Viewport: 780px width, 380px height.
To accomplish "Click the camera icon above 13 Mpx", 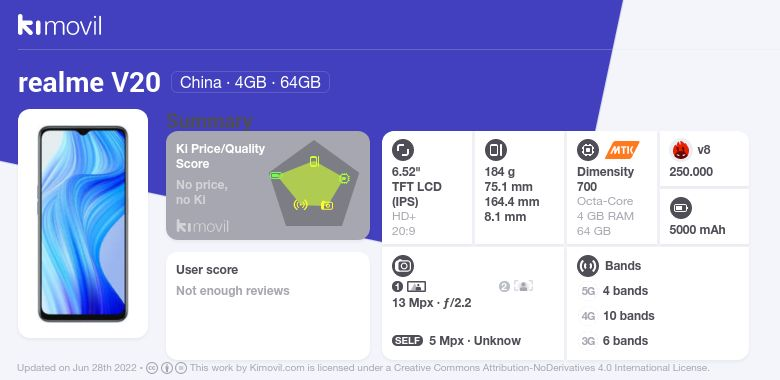I will coord(403,266).
